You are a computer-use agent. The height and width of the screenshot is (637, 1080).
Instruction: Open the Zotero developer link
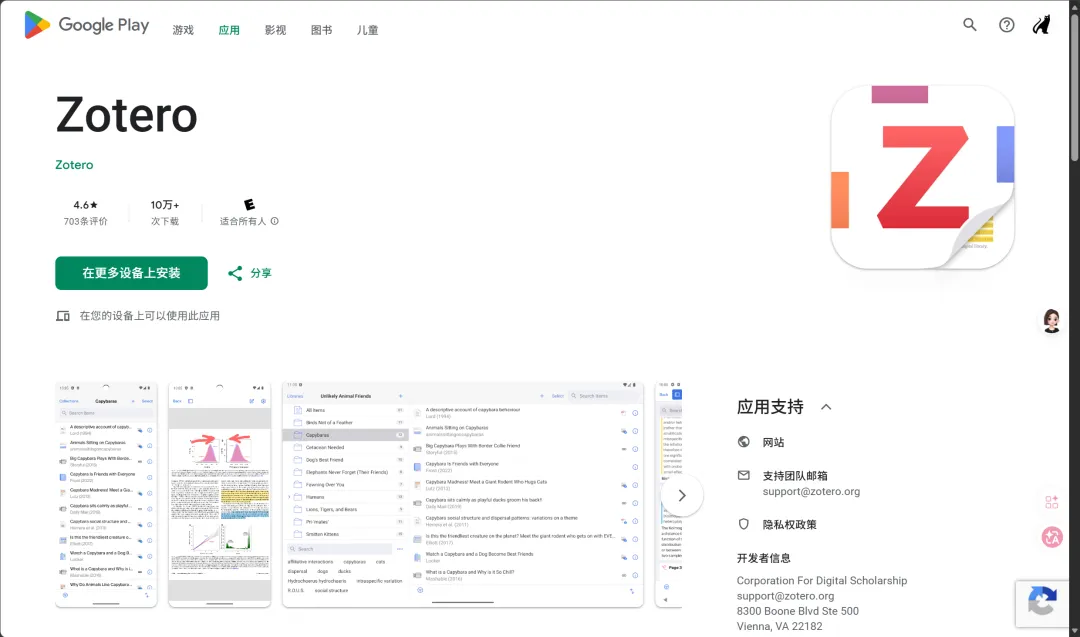(74, 165)
